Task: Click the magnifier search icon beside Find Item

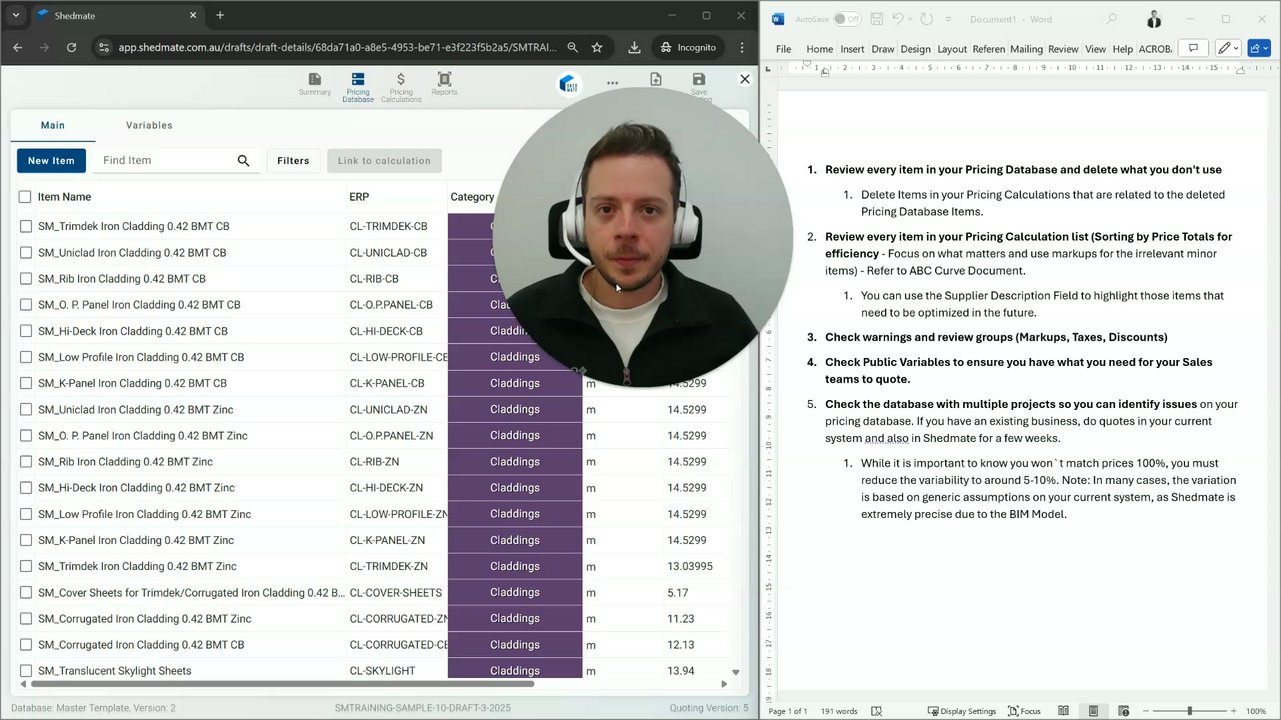Action: (243, 160)
